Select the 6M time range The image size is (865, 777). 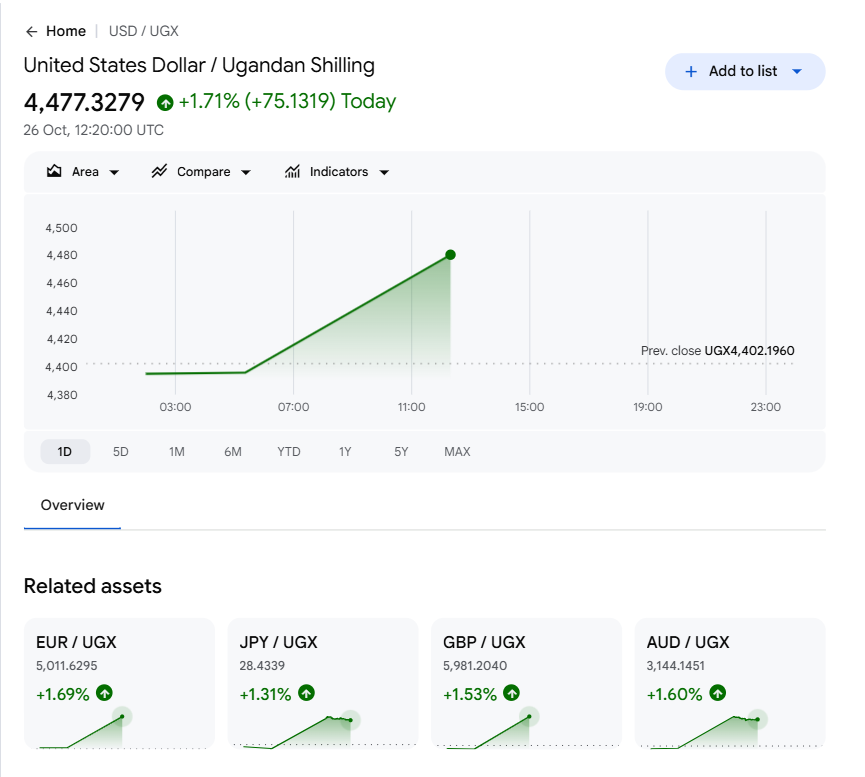[233, 451]
